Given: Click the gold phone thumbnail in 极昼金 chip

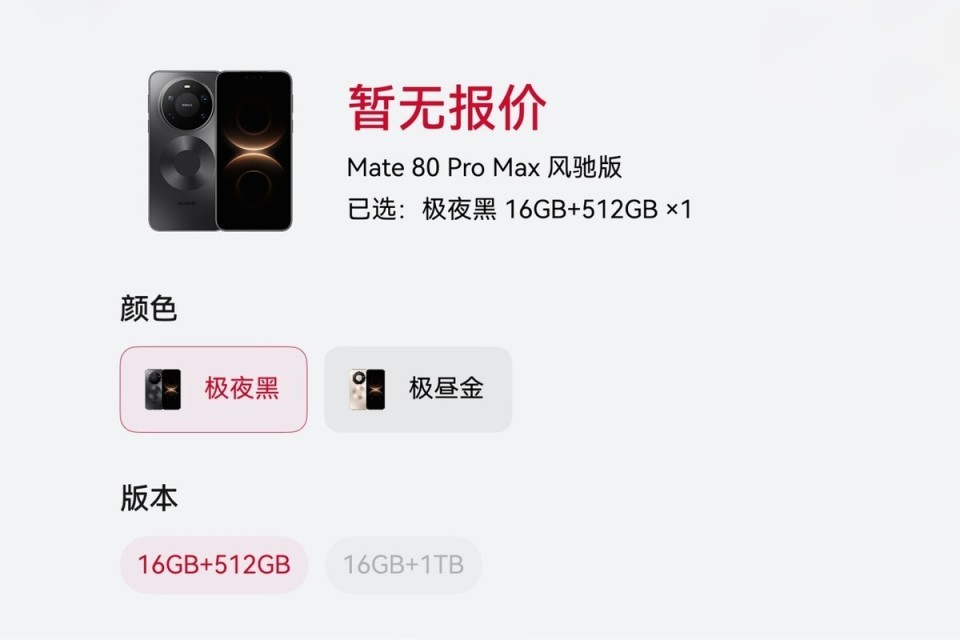Looking at the screenshot, I should [367, 390].
